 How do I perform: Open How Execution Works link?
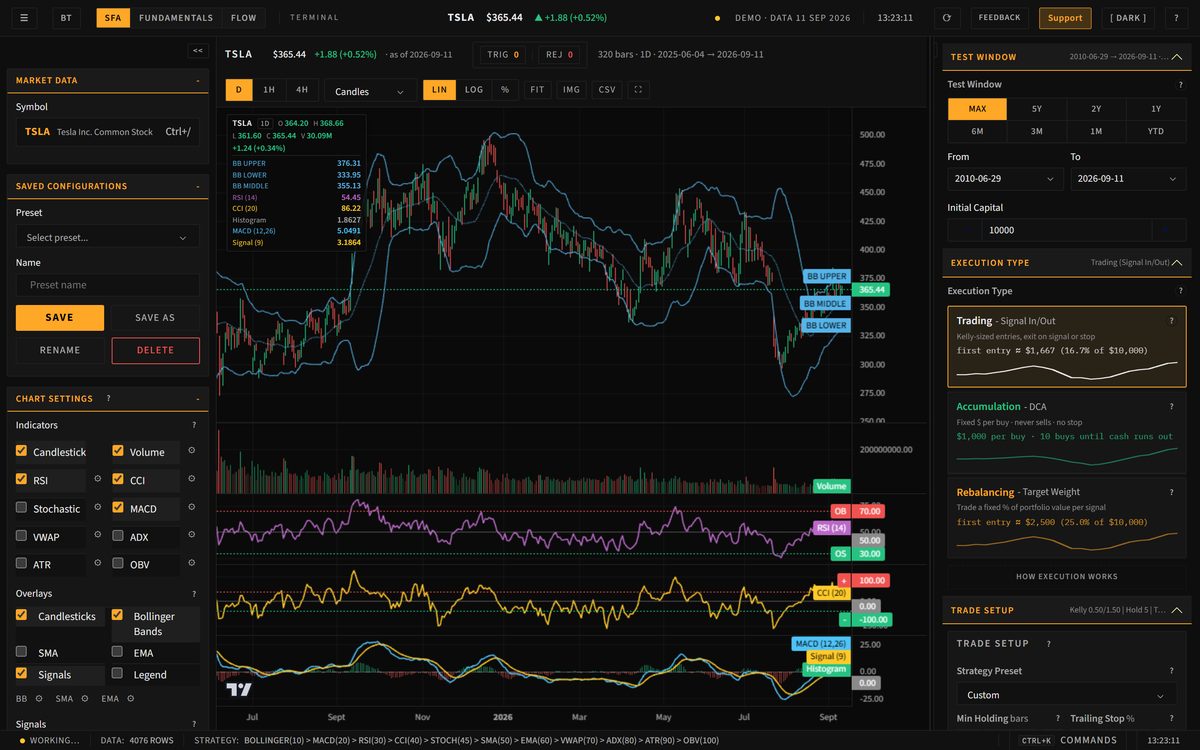coord(1067,577)
